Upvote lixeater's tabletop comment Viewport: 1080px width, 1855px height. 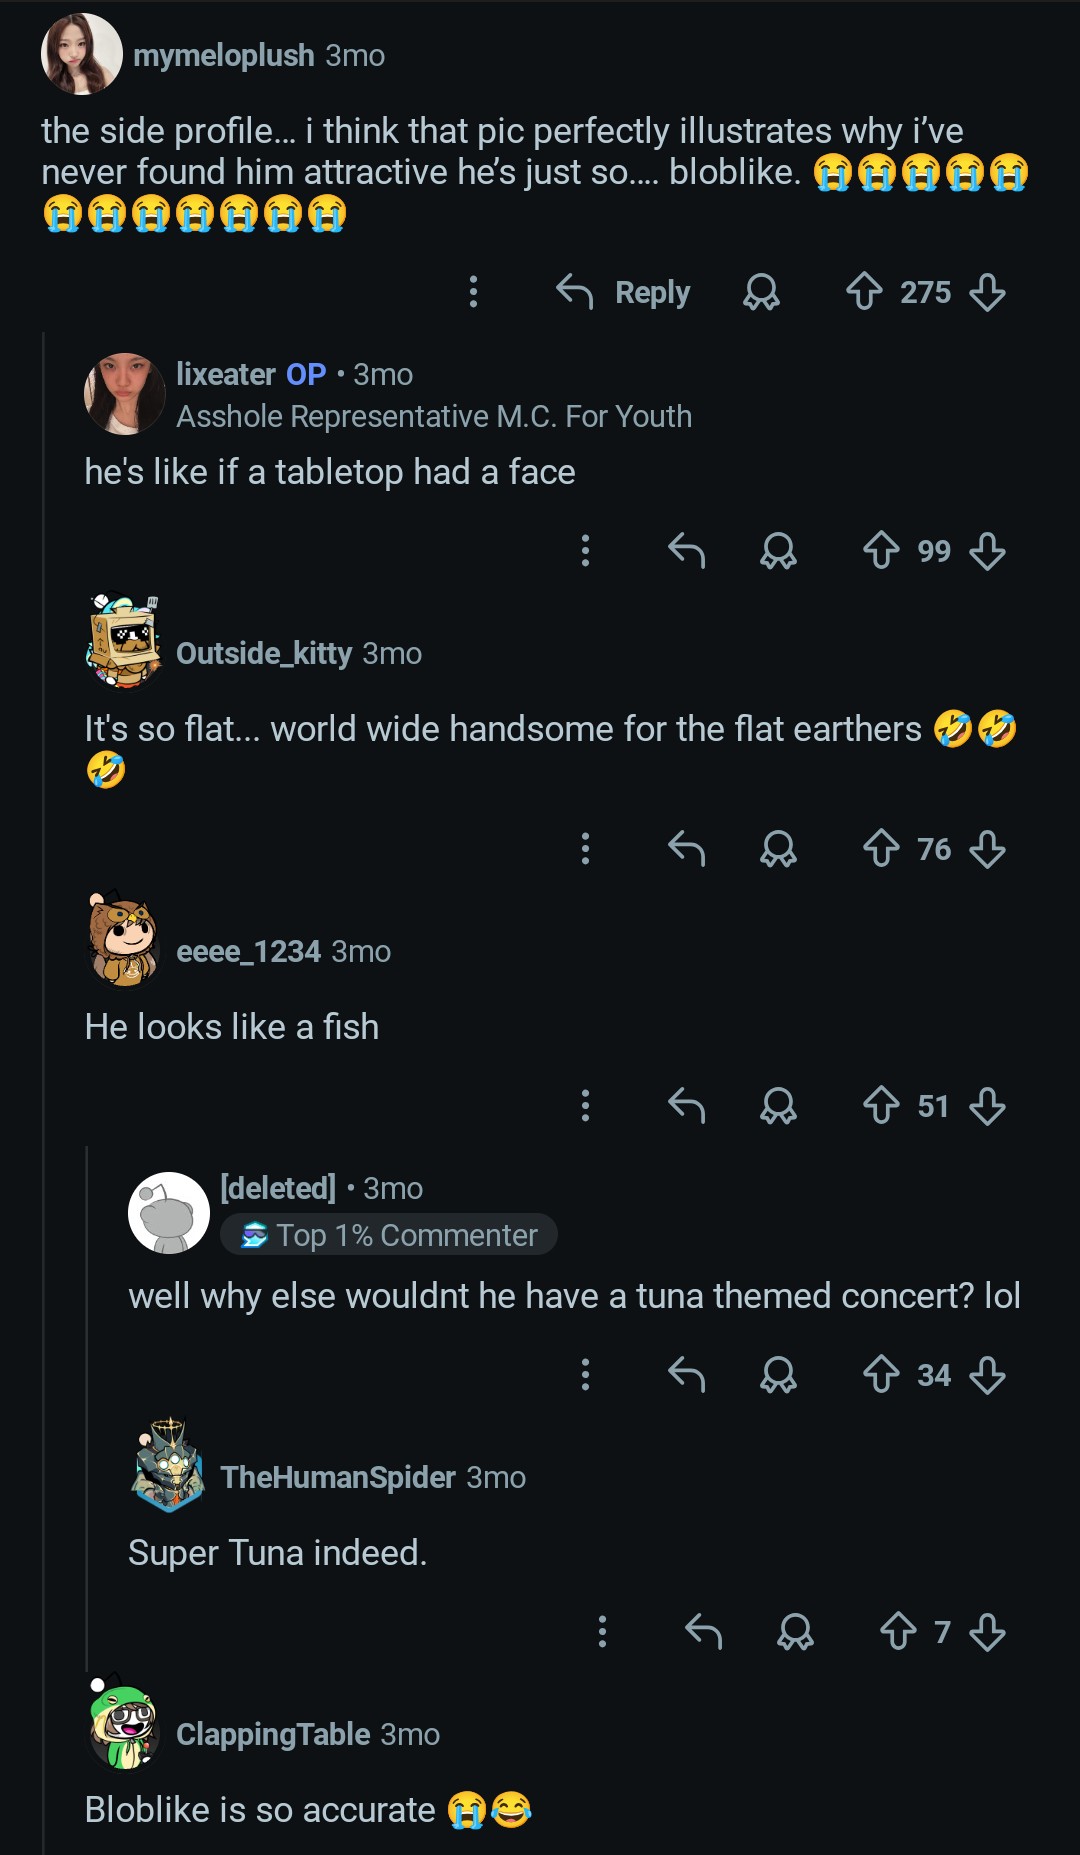click(x=881, y=550)
